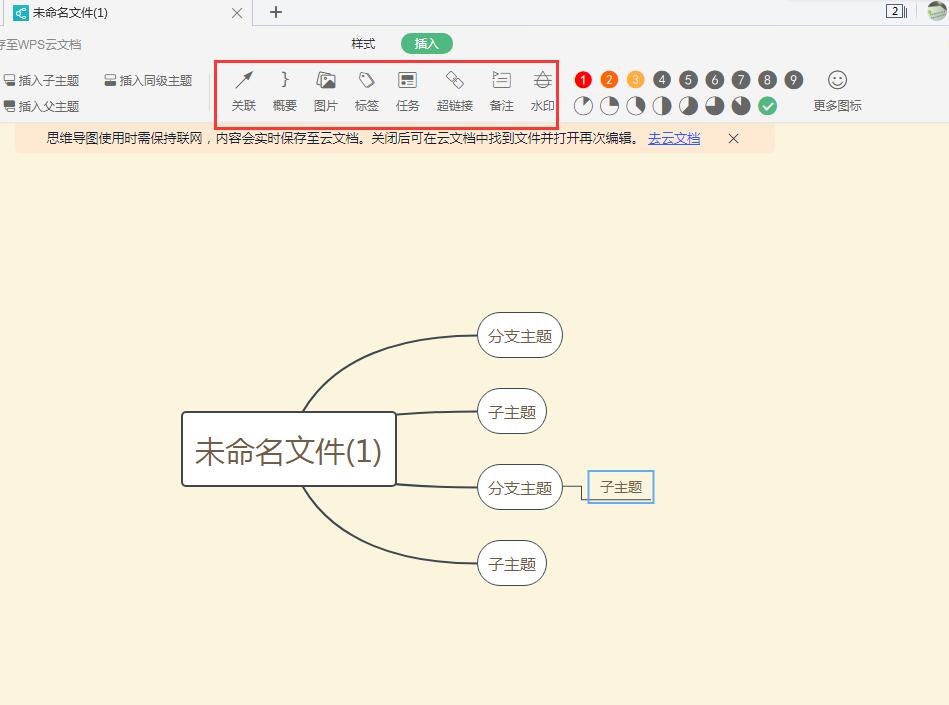This screenshot has height=705, width=949.
Task: Select the bottom 子主题 node
Action: point(512,563)
